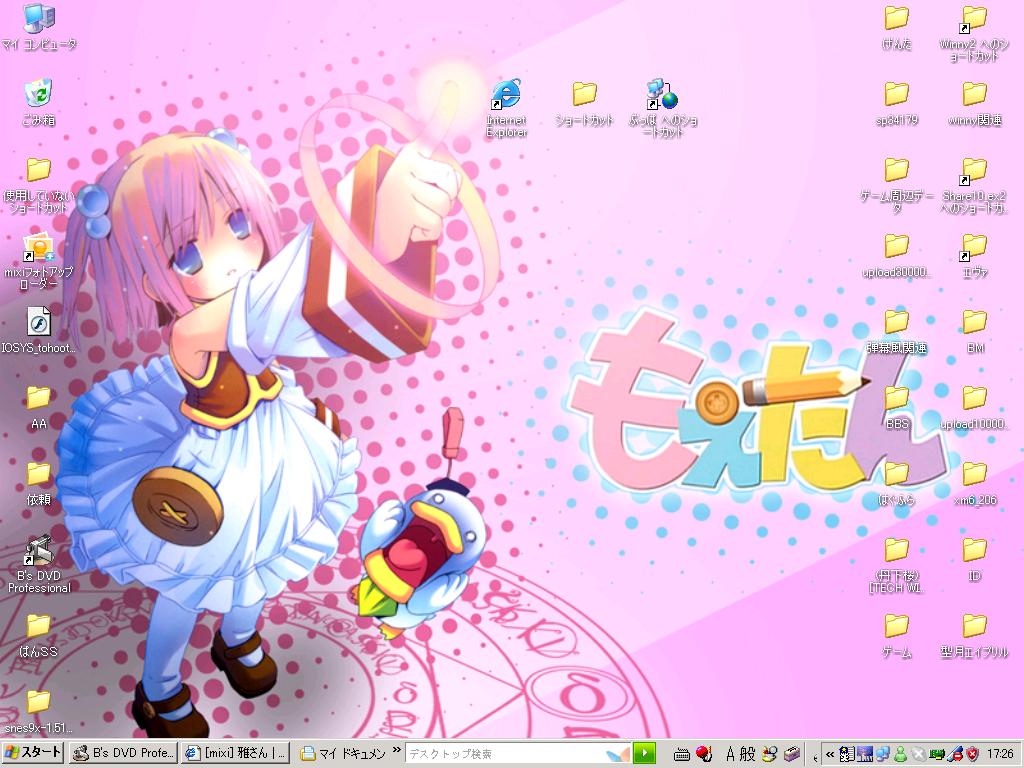Open Winny2 へのショートカット icon
The image size is (1024, 768).
click(974, 33)
